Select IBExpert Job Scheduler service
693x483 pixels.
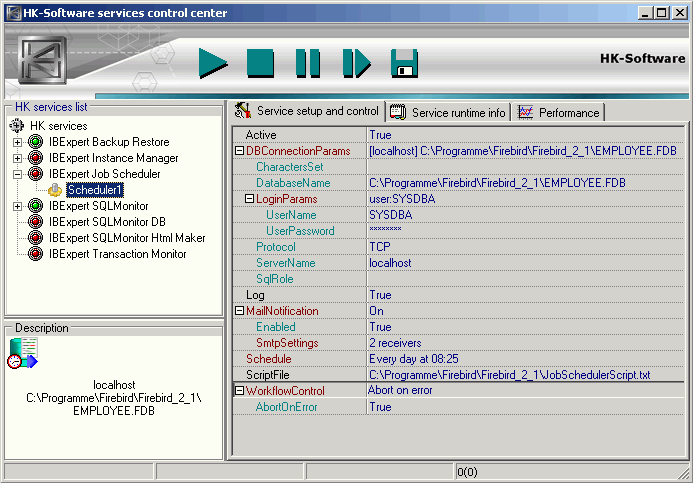(x=104, y=174)
